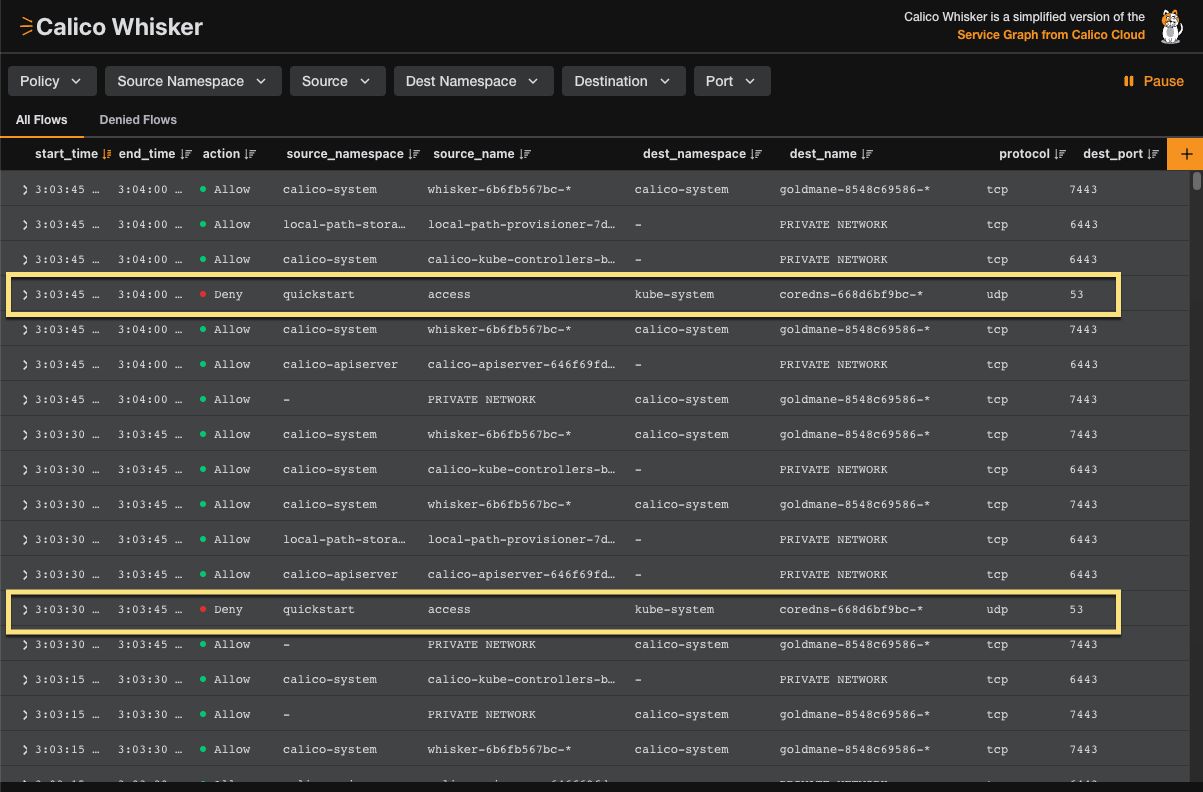Open the Policy filter dropdown
This screenshot has width=1203, height=792.
click(52, 81)
